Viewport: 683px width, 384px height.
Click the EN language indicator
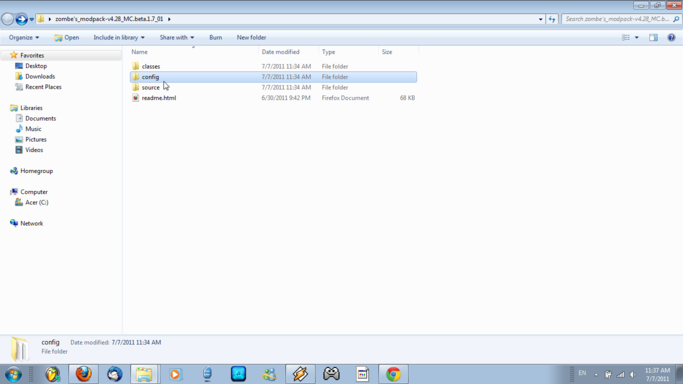click(x=582, y=373)
